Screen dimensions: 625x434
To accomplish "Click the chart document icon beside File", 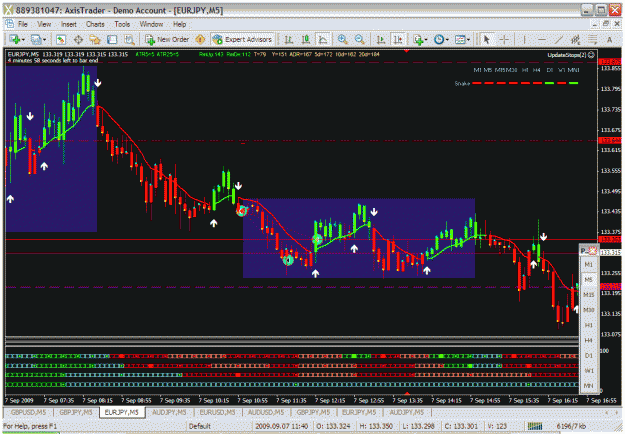I will click(x=9, y=24).
